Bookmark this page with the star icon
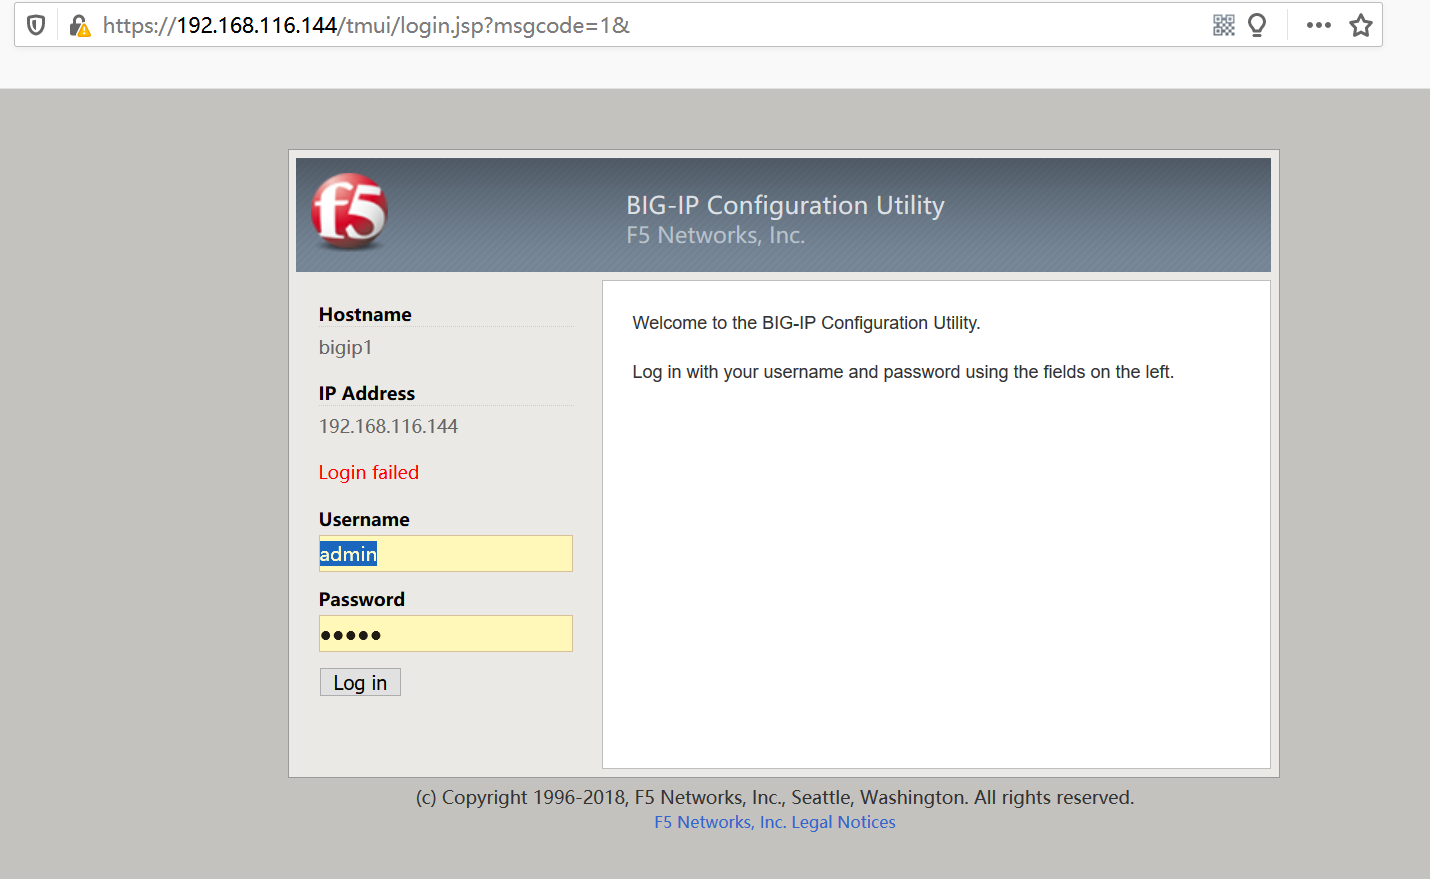Screen dimensions: 1430x879 click(x=1361, y=25)
